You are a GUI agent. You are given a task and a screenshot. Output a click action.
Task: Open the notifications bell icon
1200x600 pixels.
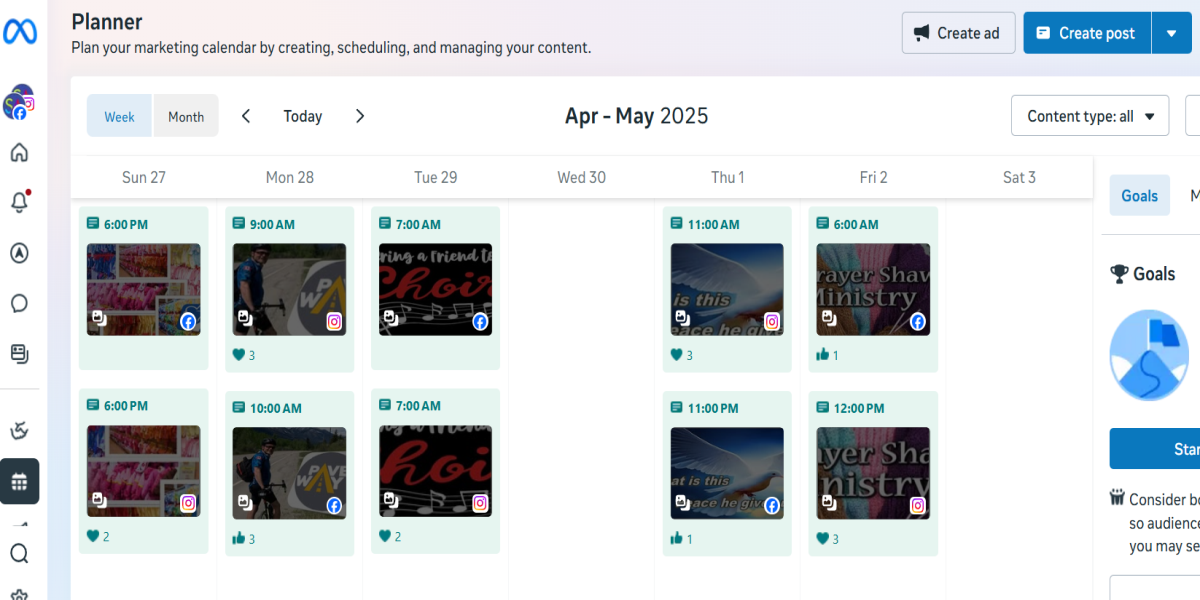tap(19, 203)
